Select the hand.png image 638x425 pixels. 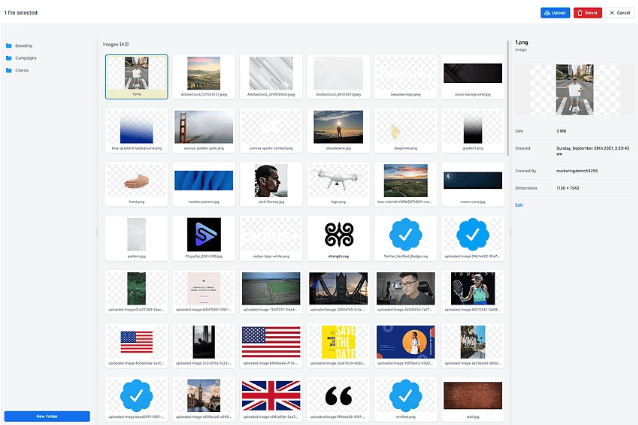coord(136,181)
